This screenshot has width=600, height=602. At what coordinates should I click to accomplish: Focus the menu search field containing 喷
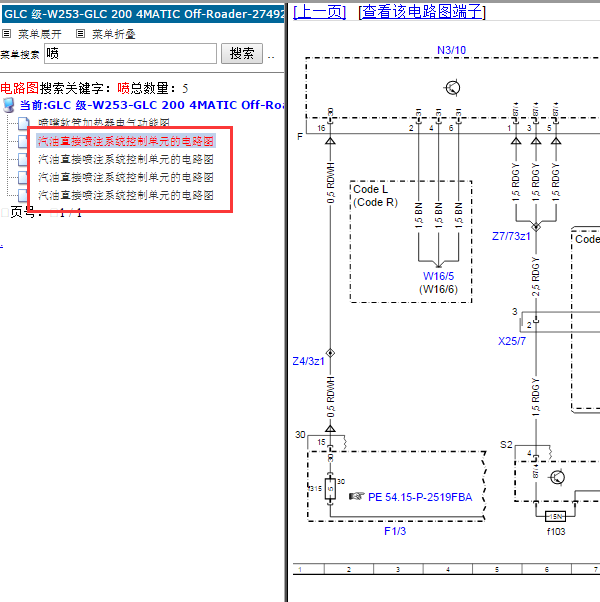point(131,53)
